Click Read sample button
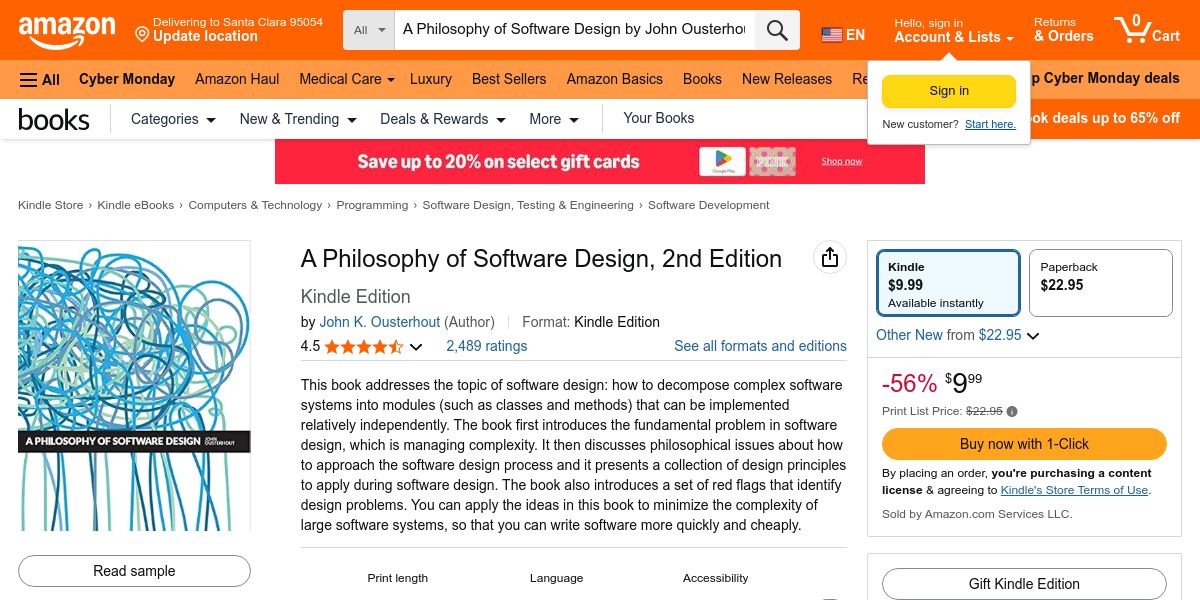This screenshot has width=1200, height=600. coord(134,571)
